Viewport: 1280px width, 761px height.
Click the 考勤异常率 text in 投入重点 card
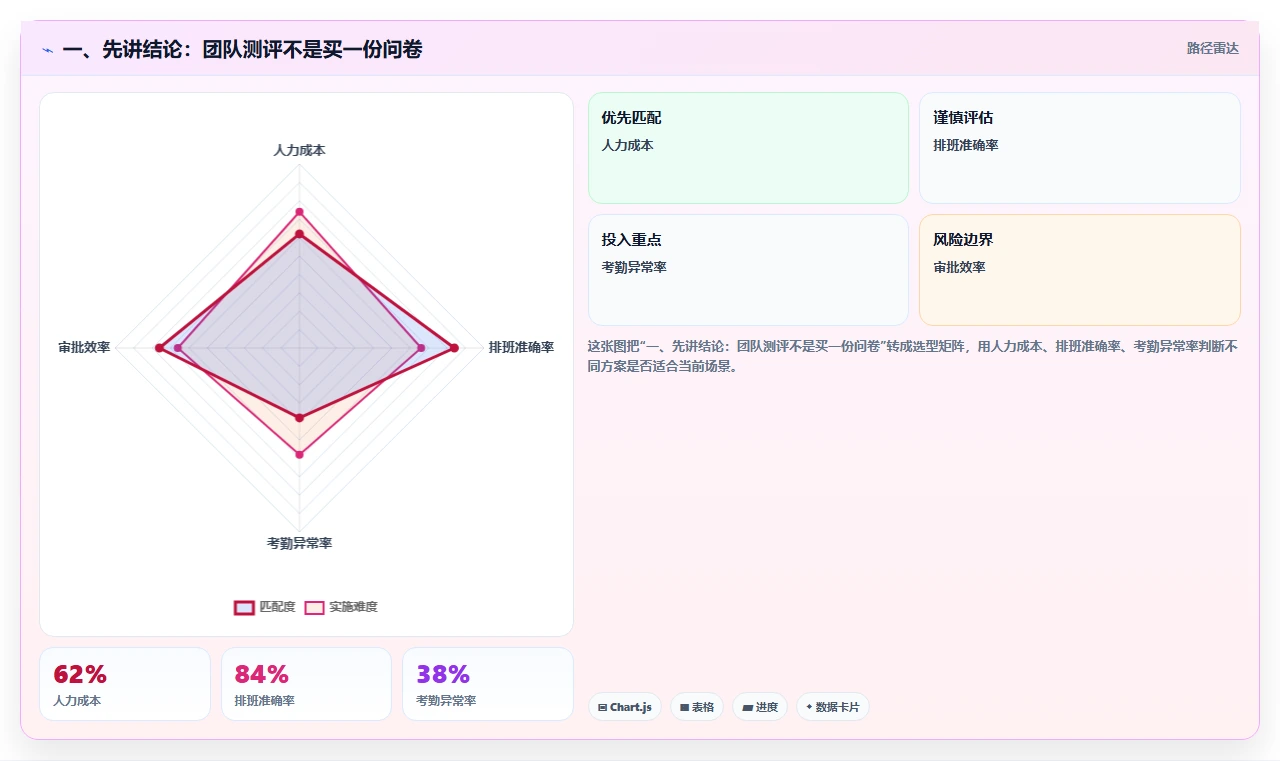tap(634, 268)
